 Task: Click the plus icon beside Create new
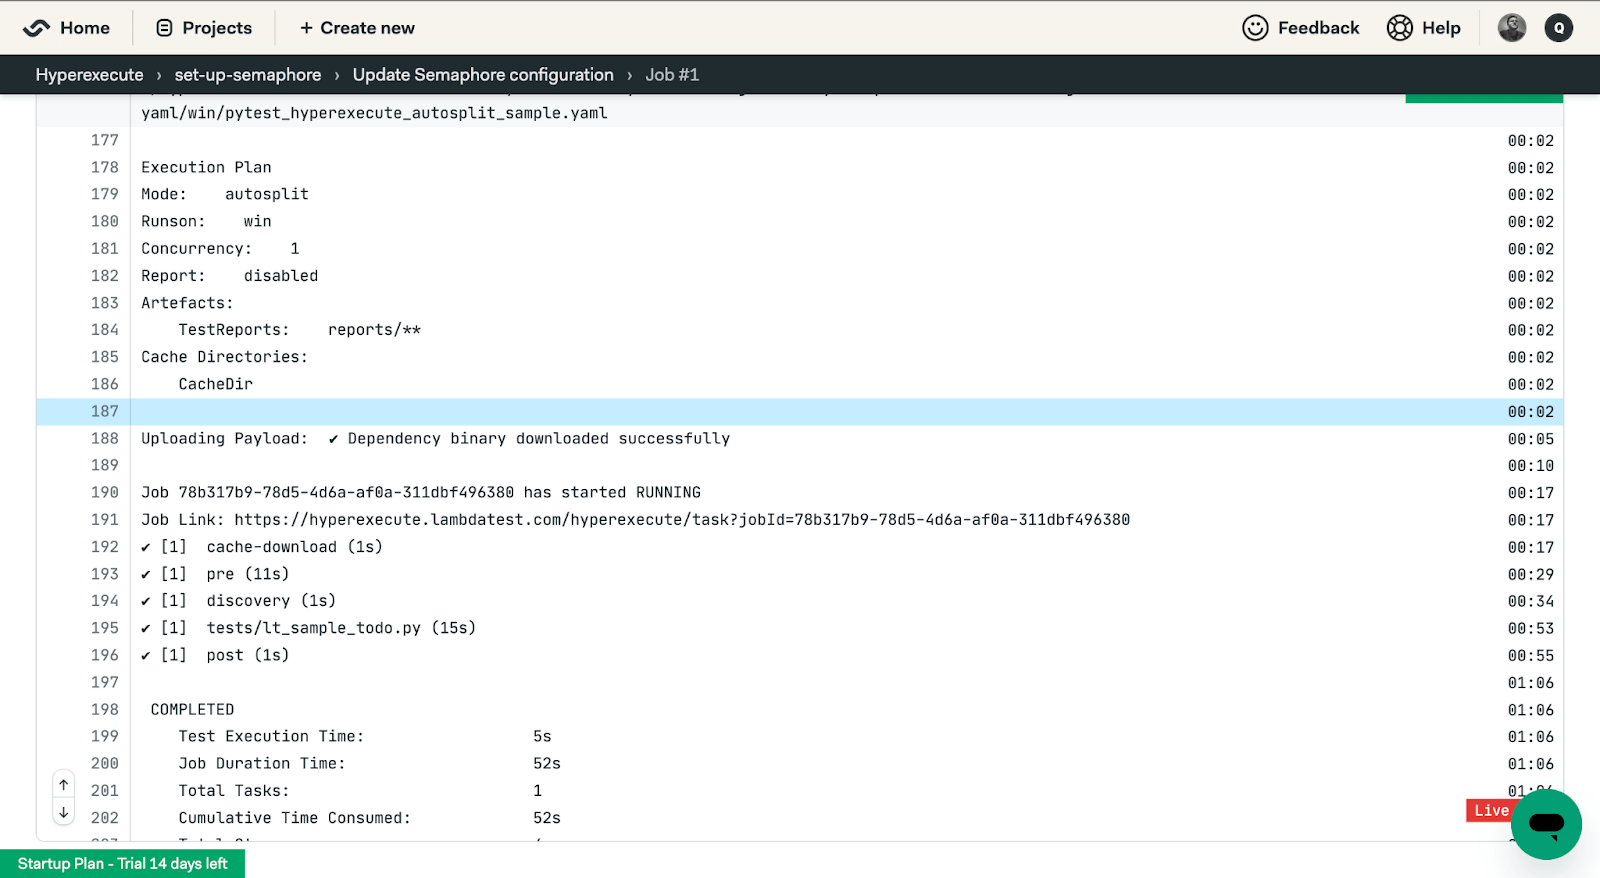307,28
